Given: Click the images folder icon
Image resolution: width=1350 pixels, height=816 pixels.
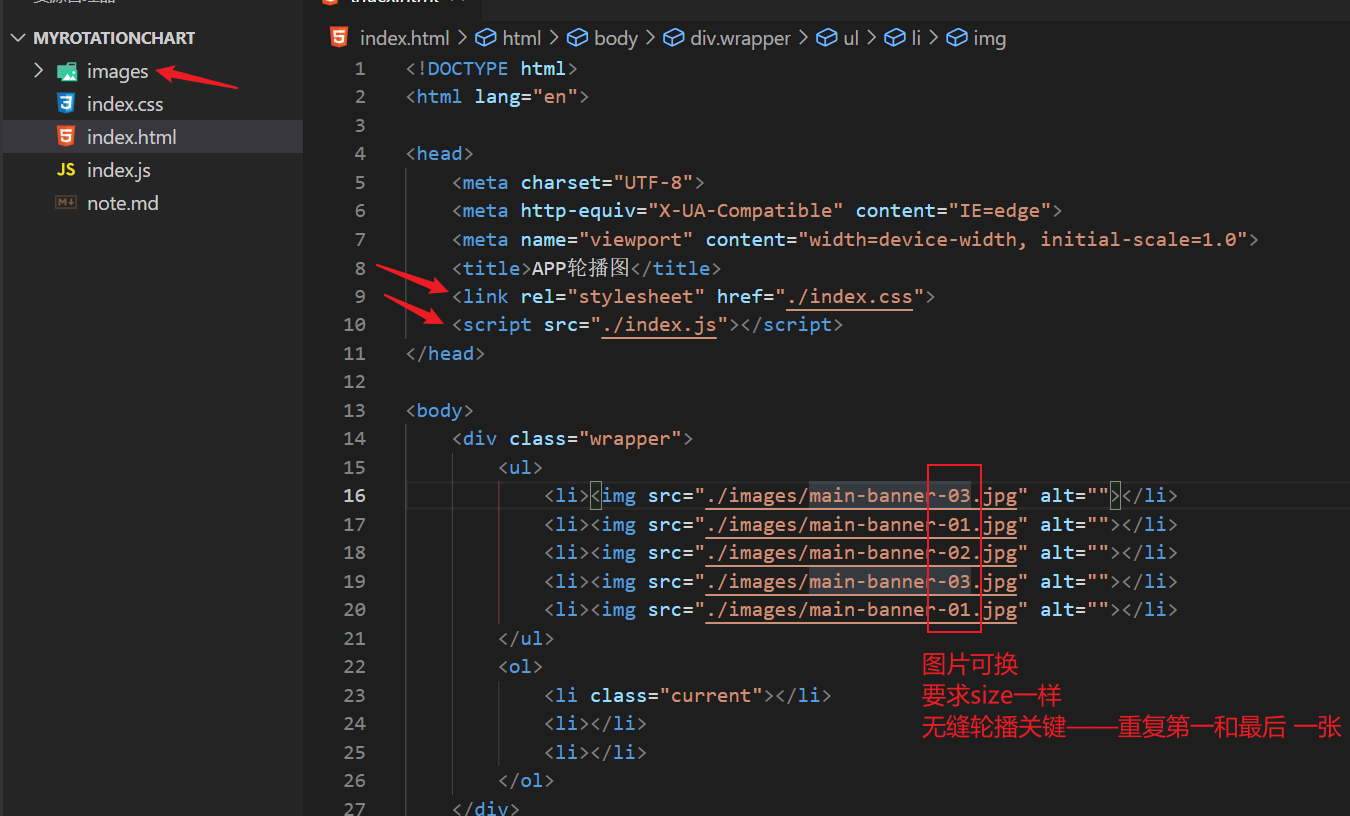Looking at the screenshot, I should [67, 71].
